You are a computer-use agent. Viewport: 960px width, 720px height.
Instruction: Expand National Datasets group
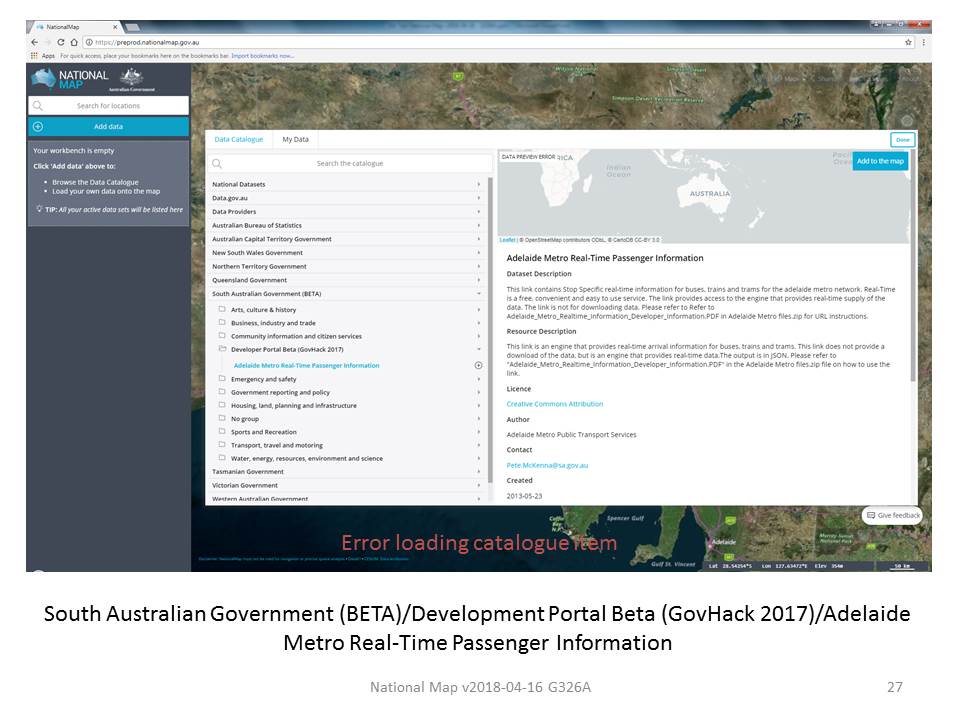[x=347, y=184]
